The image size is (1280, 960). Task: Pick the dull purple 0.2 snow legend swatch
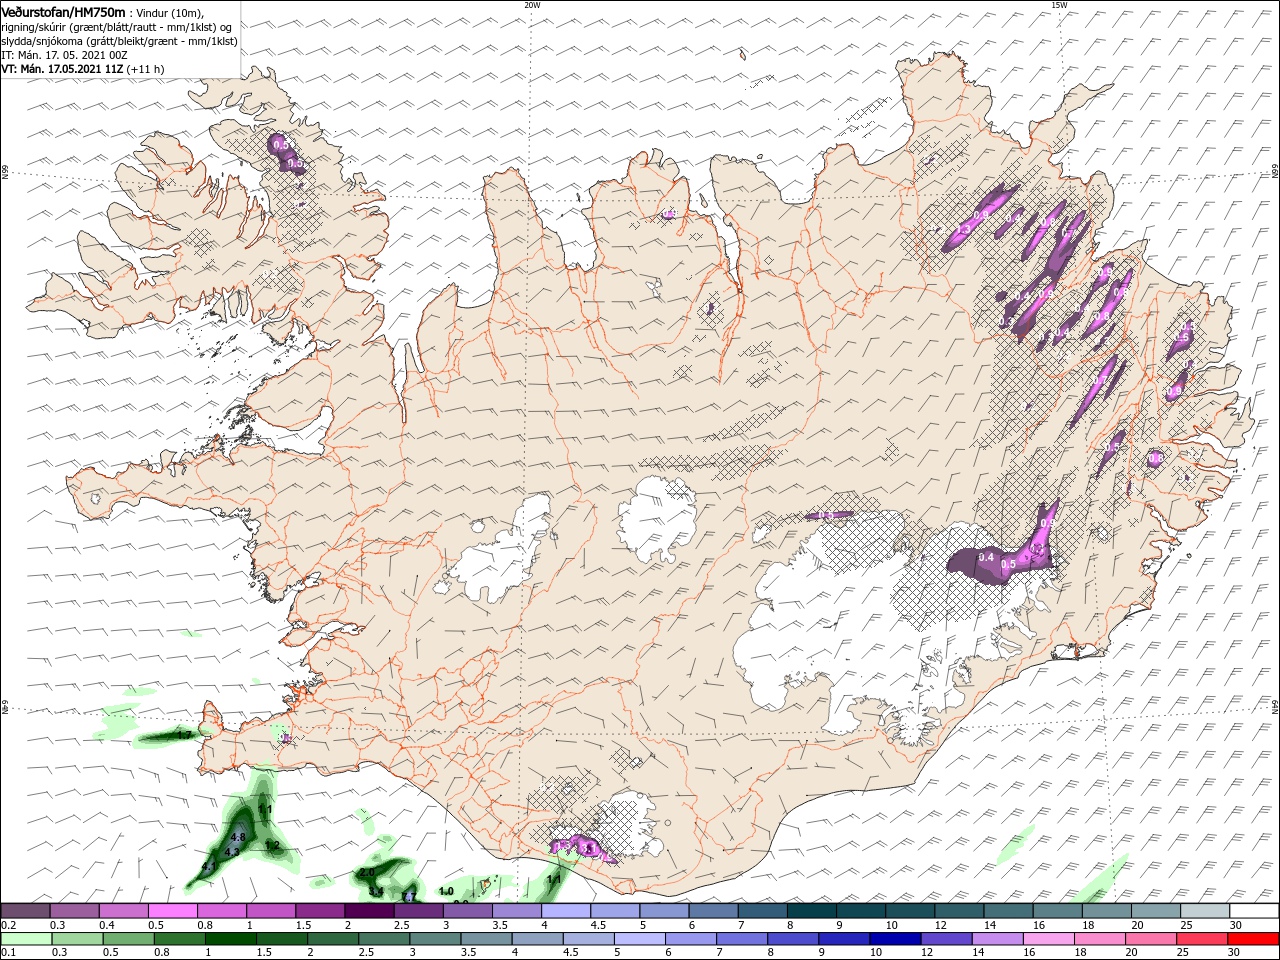25,911
